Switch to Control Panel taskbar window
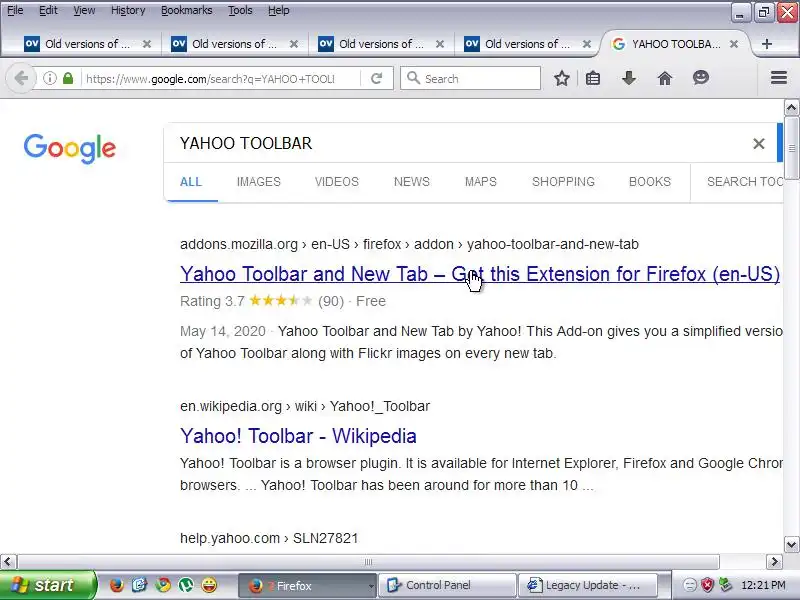The height and width of the screenshot is (600, 800). 446,585
